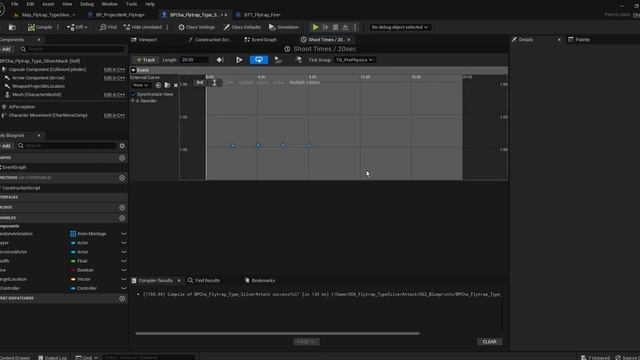Screen dimensions: 640x360
Task: Toggle the timeline Loop button
Action: click(259, 60)
